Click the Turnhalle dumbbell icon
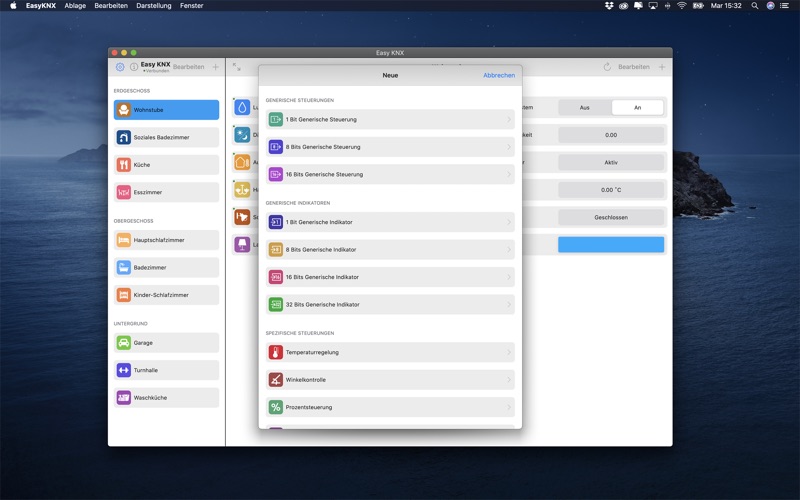 tap(123, 370)
